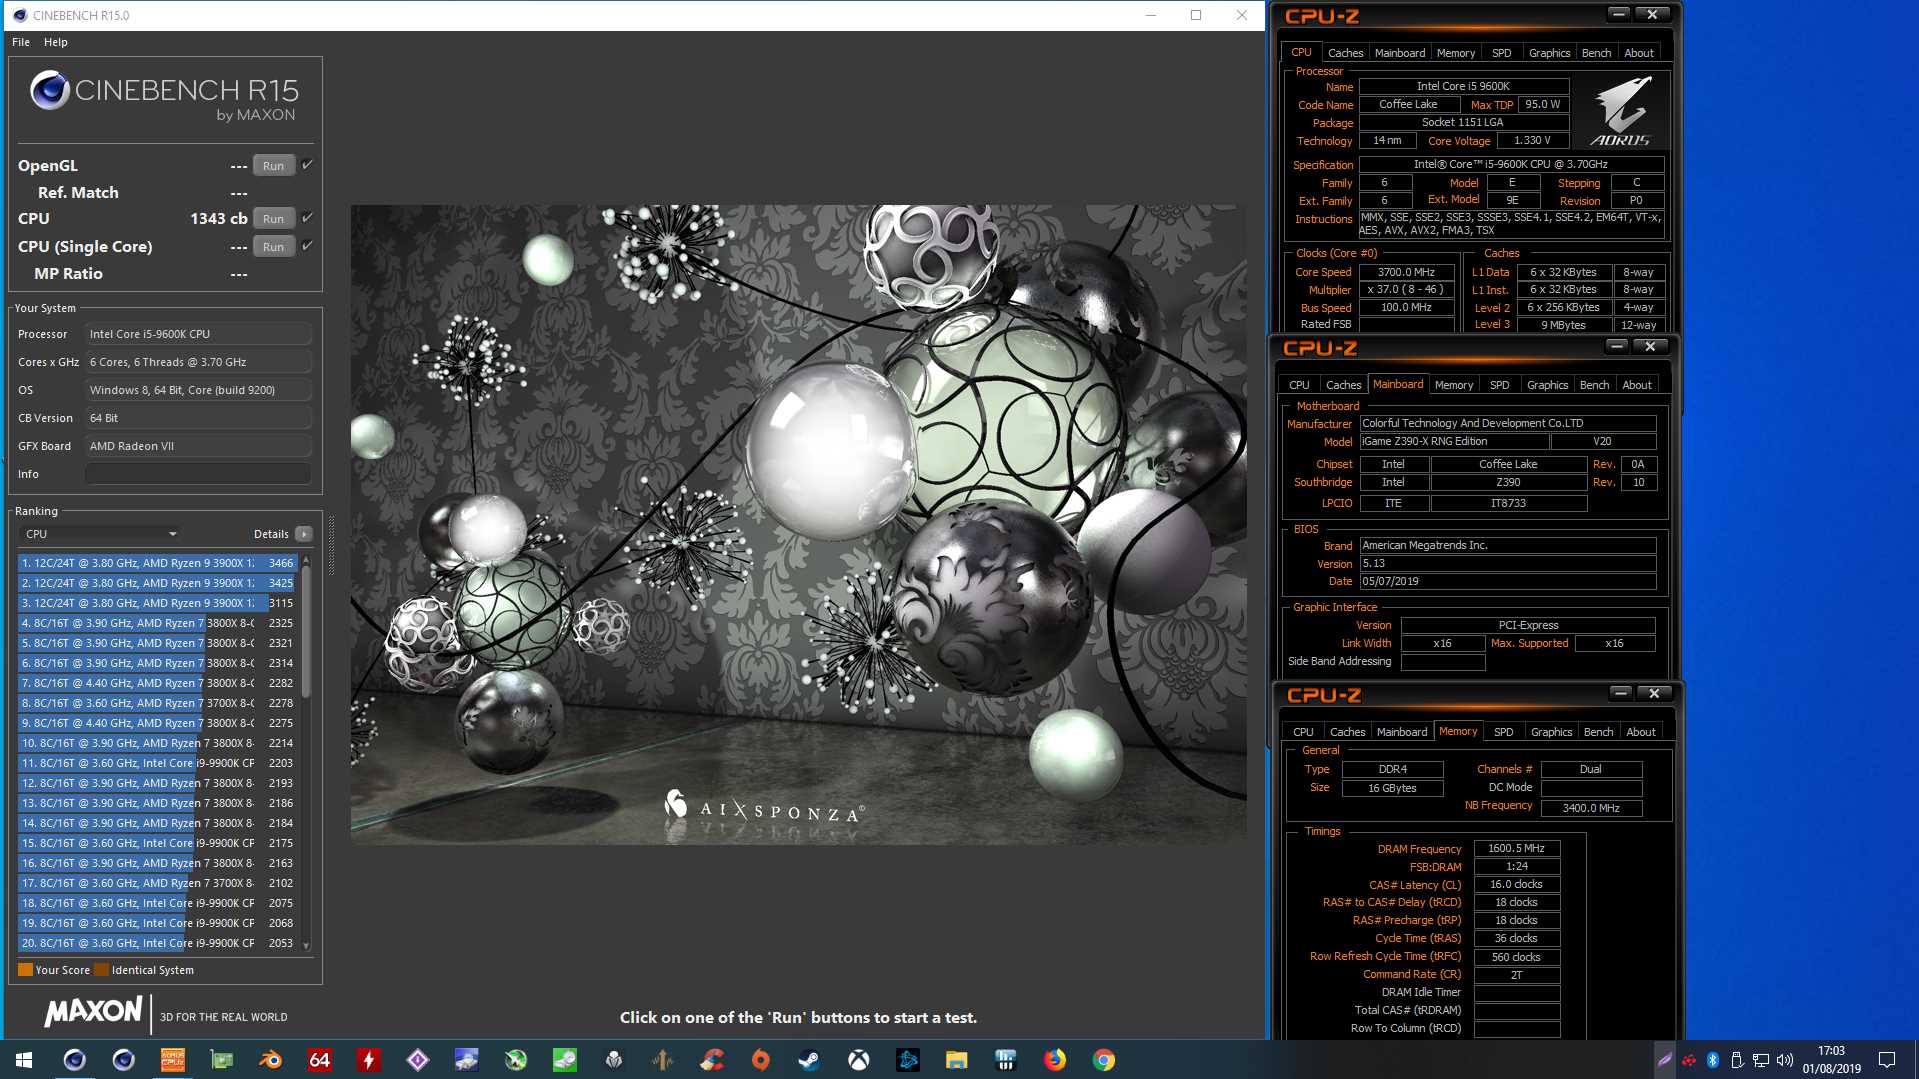This screenshot has height=1079, width=1919.
Task: Launch Blender from the taskbar
Action: pyautogui.click(x=270, y=1060)
